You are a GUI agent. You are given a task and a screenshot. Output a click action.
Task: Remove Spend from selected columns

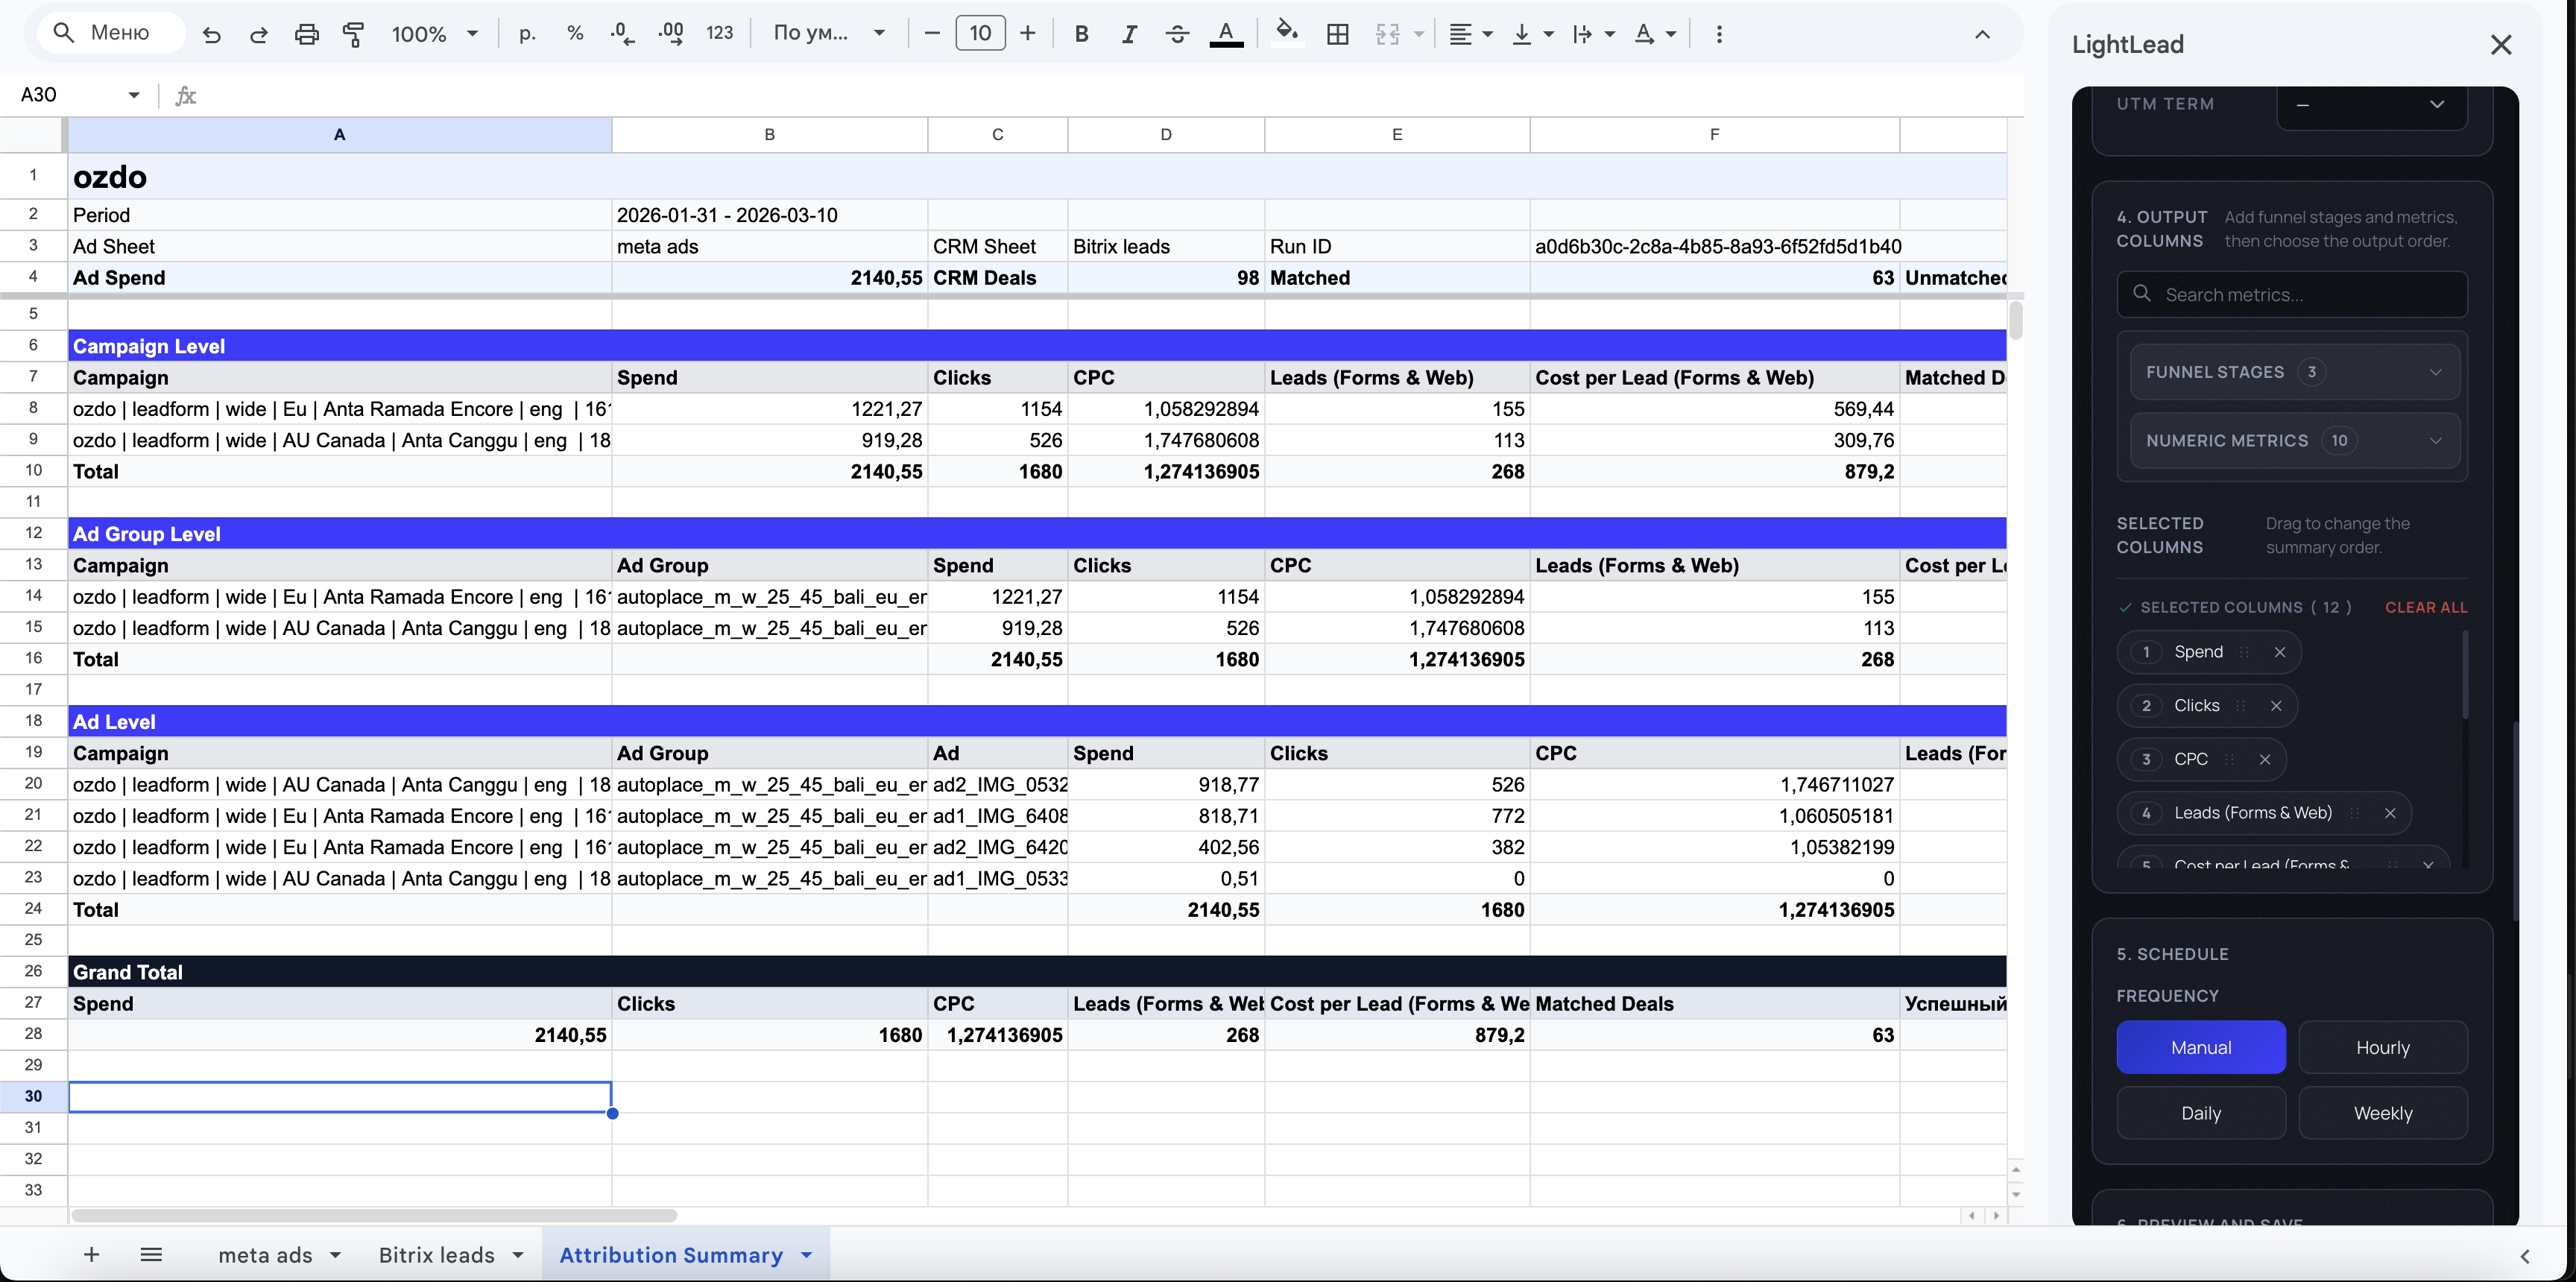click(2279, 652)
